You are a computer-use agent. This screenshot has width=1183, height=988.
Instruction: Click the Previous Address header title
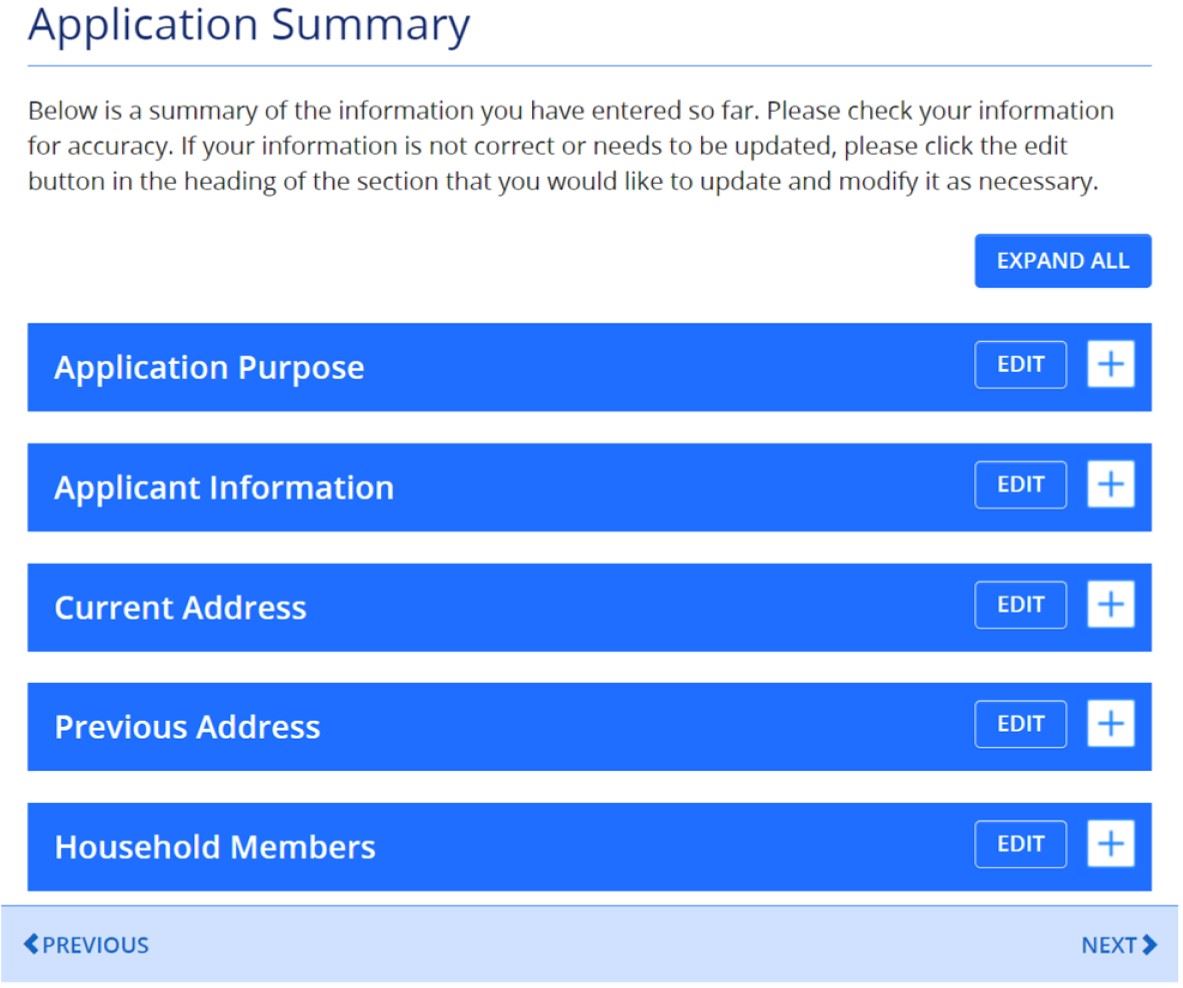187,727
